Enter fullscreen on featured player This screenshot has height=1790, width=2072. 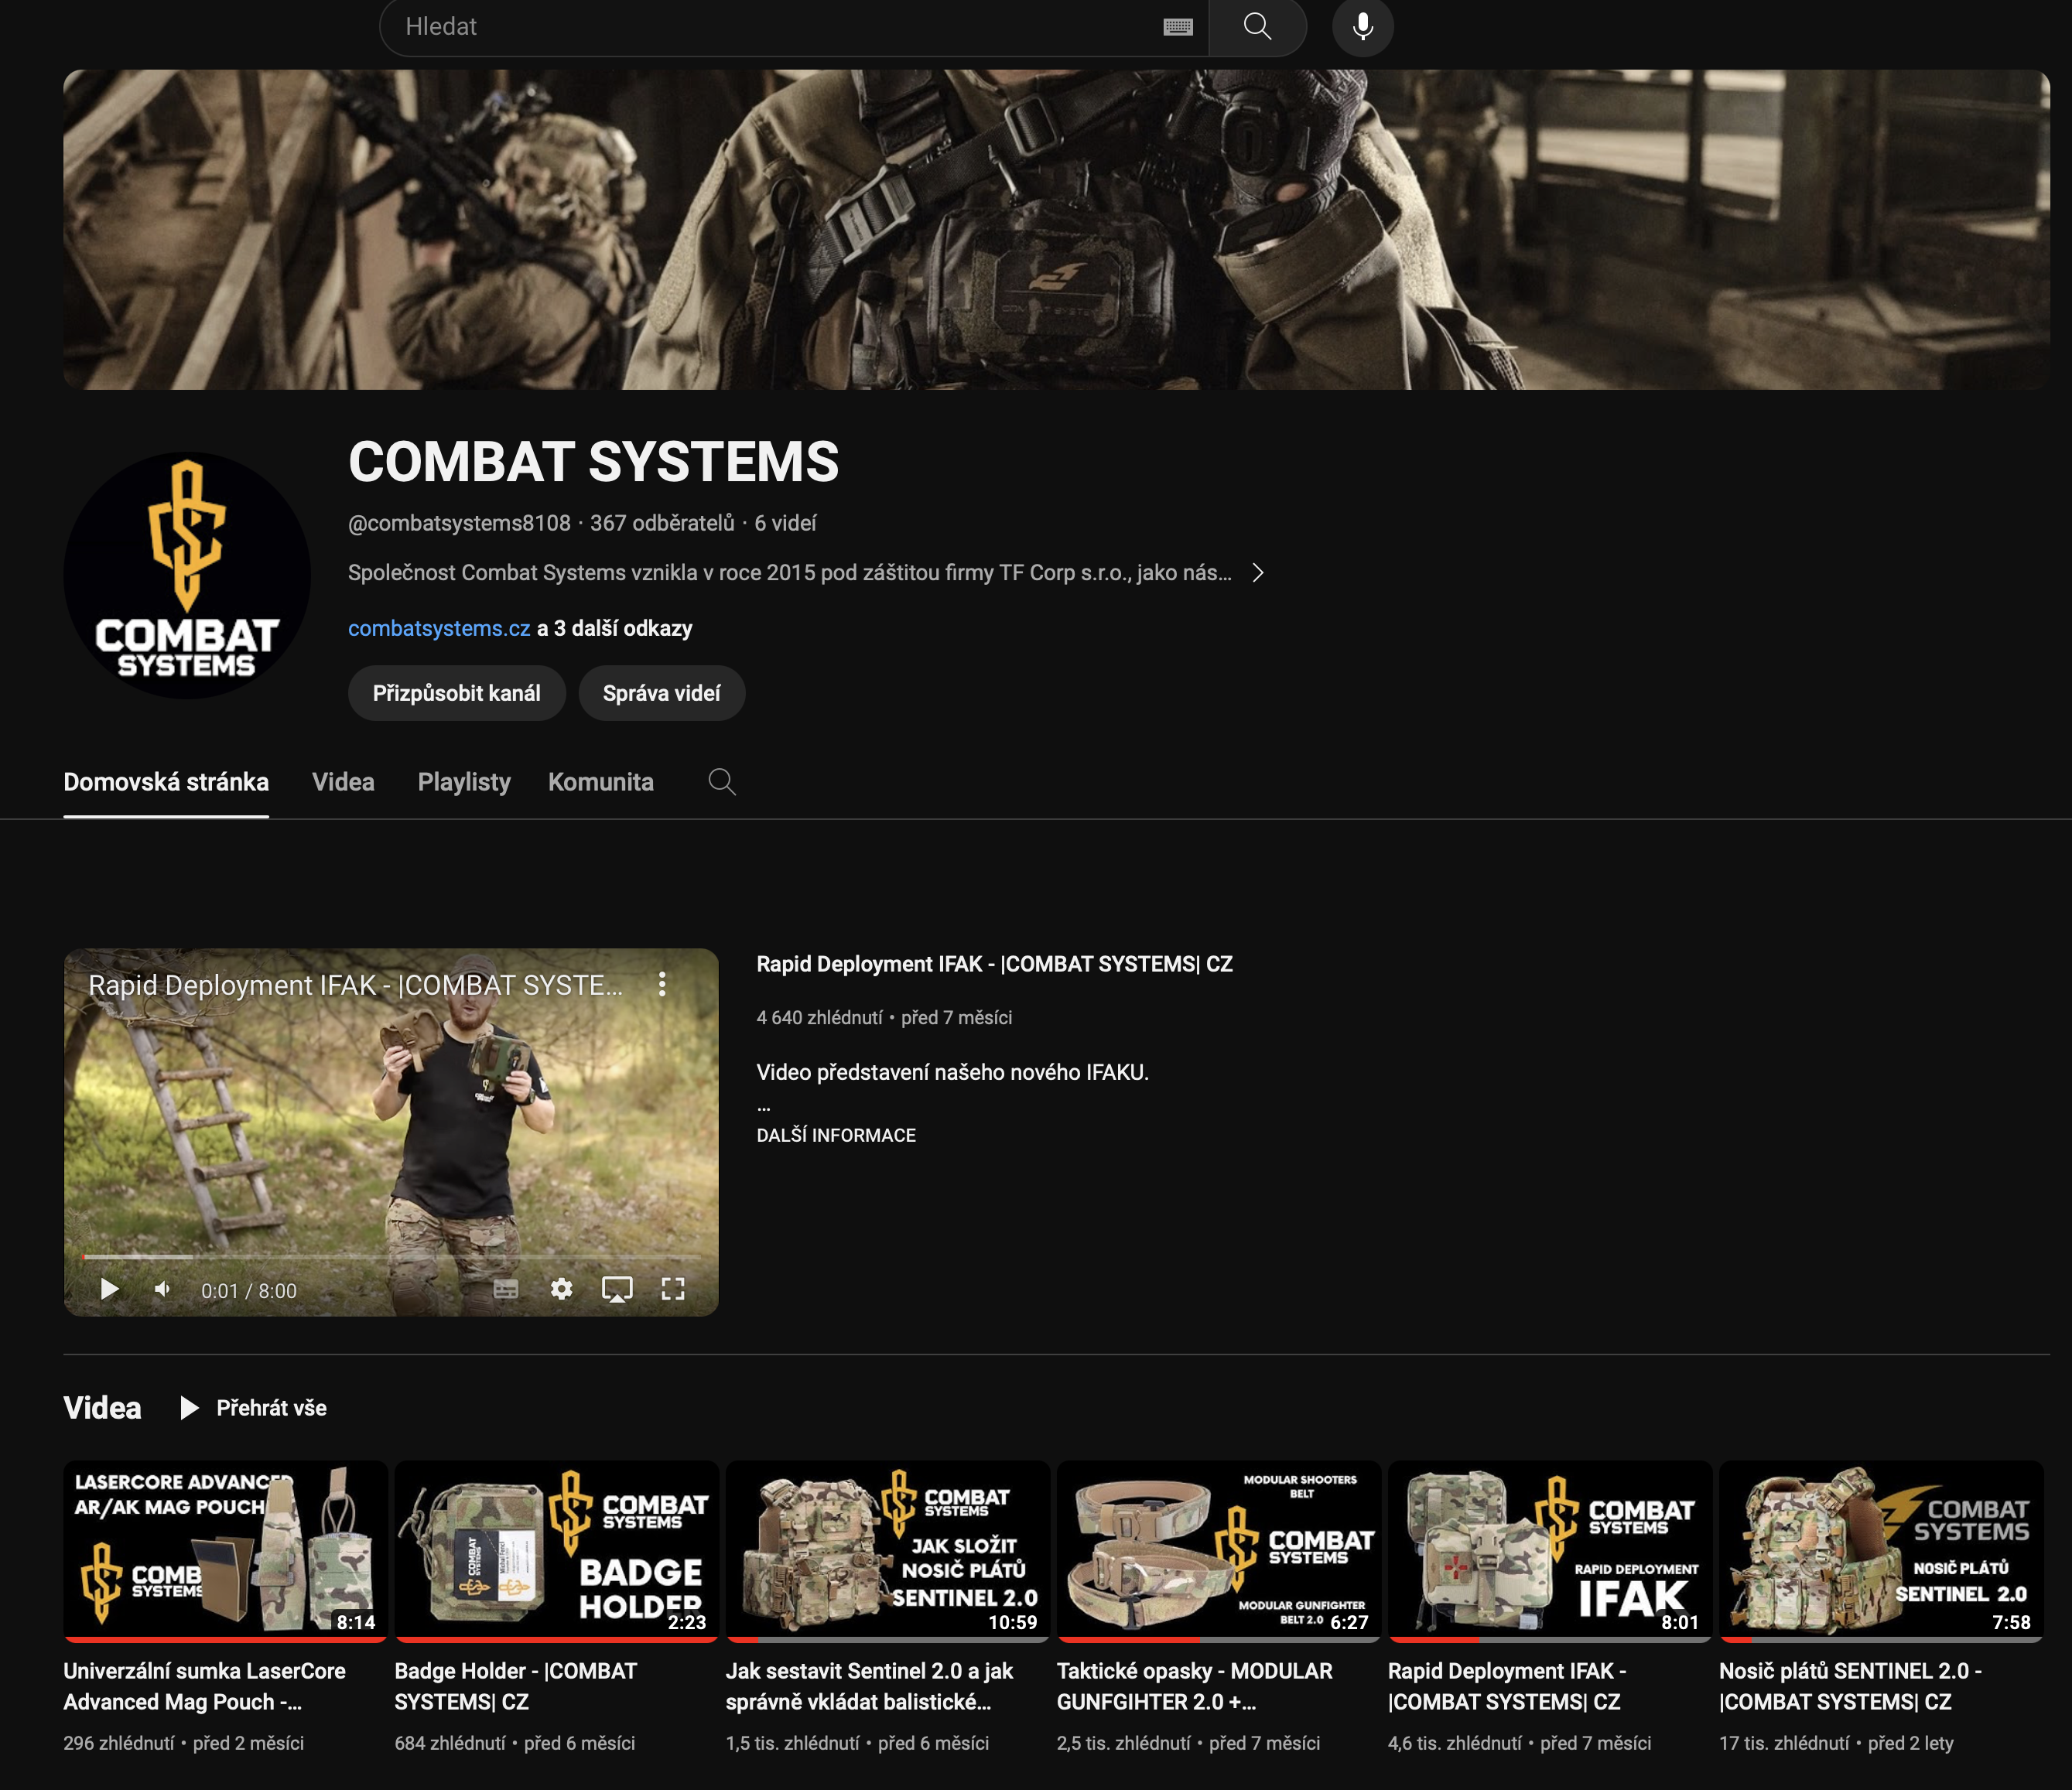(x=673, y=1289)
